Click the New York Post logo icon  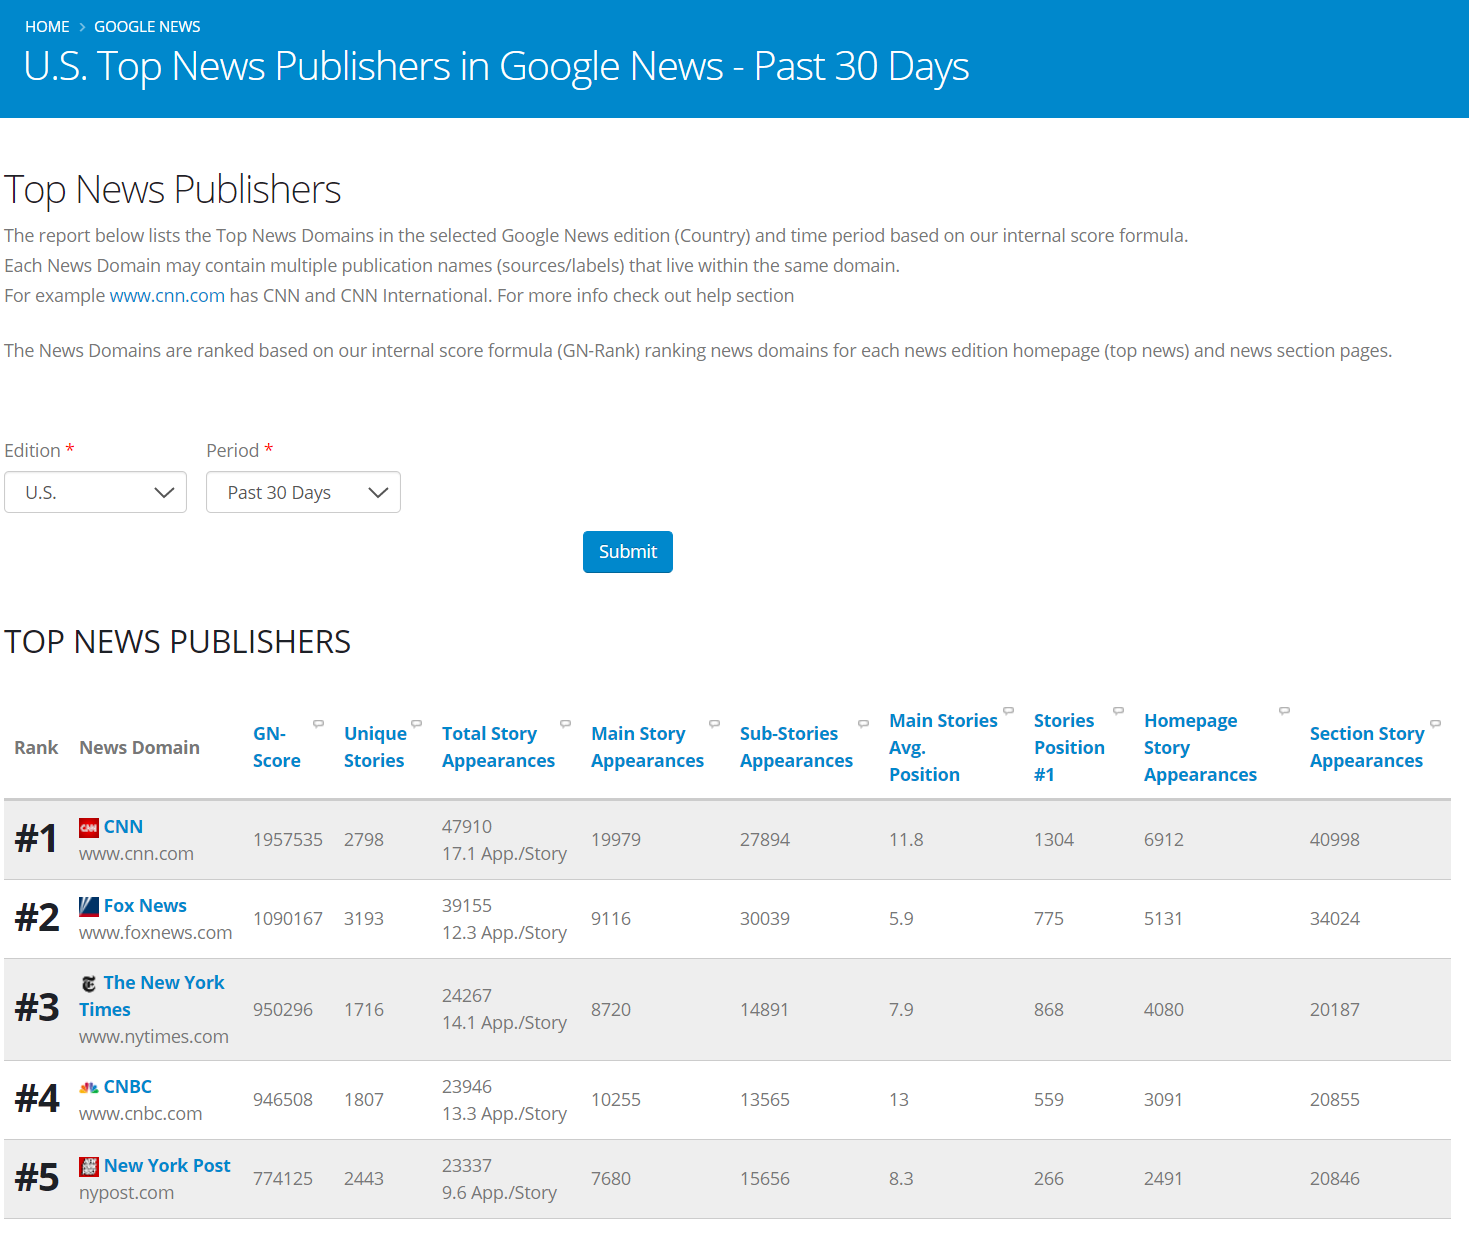tap(89, 1166)
